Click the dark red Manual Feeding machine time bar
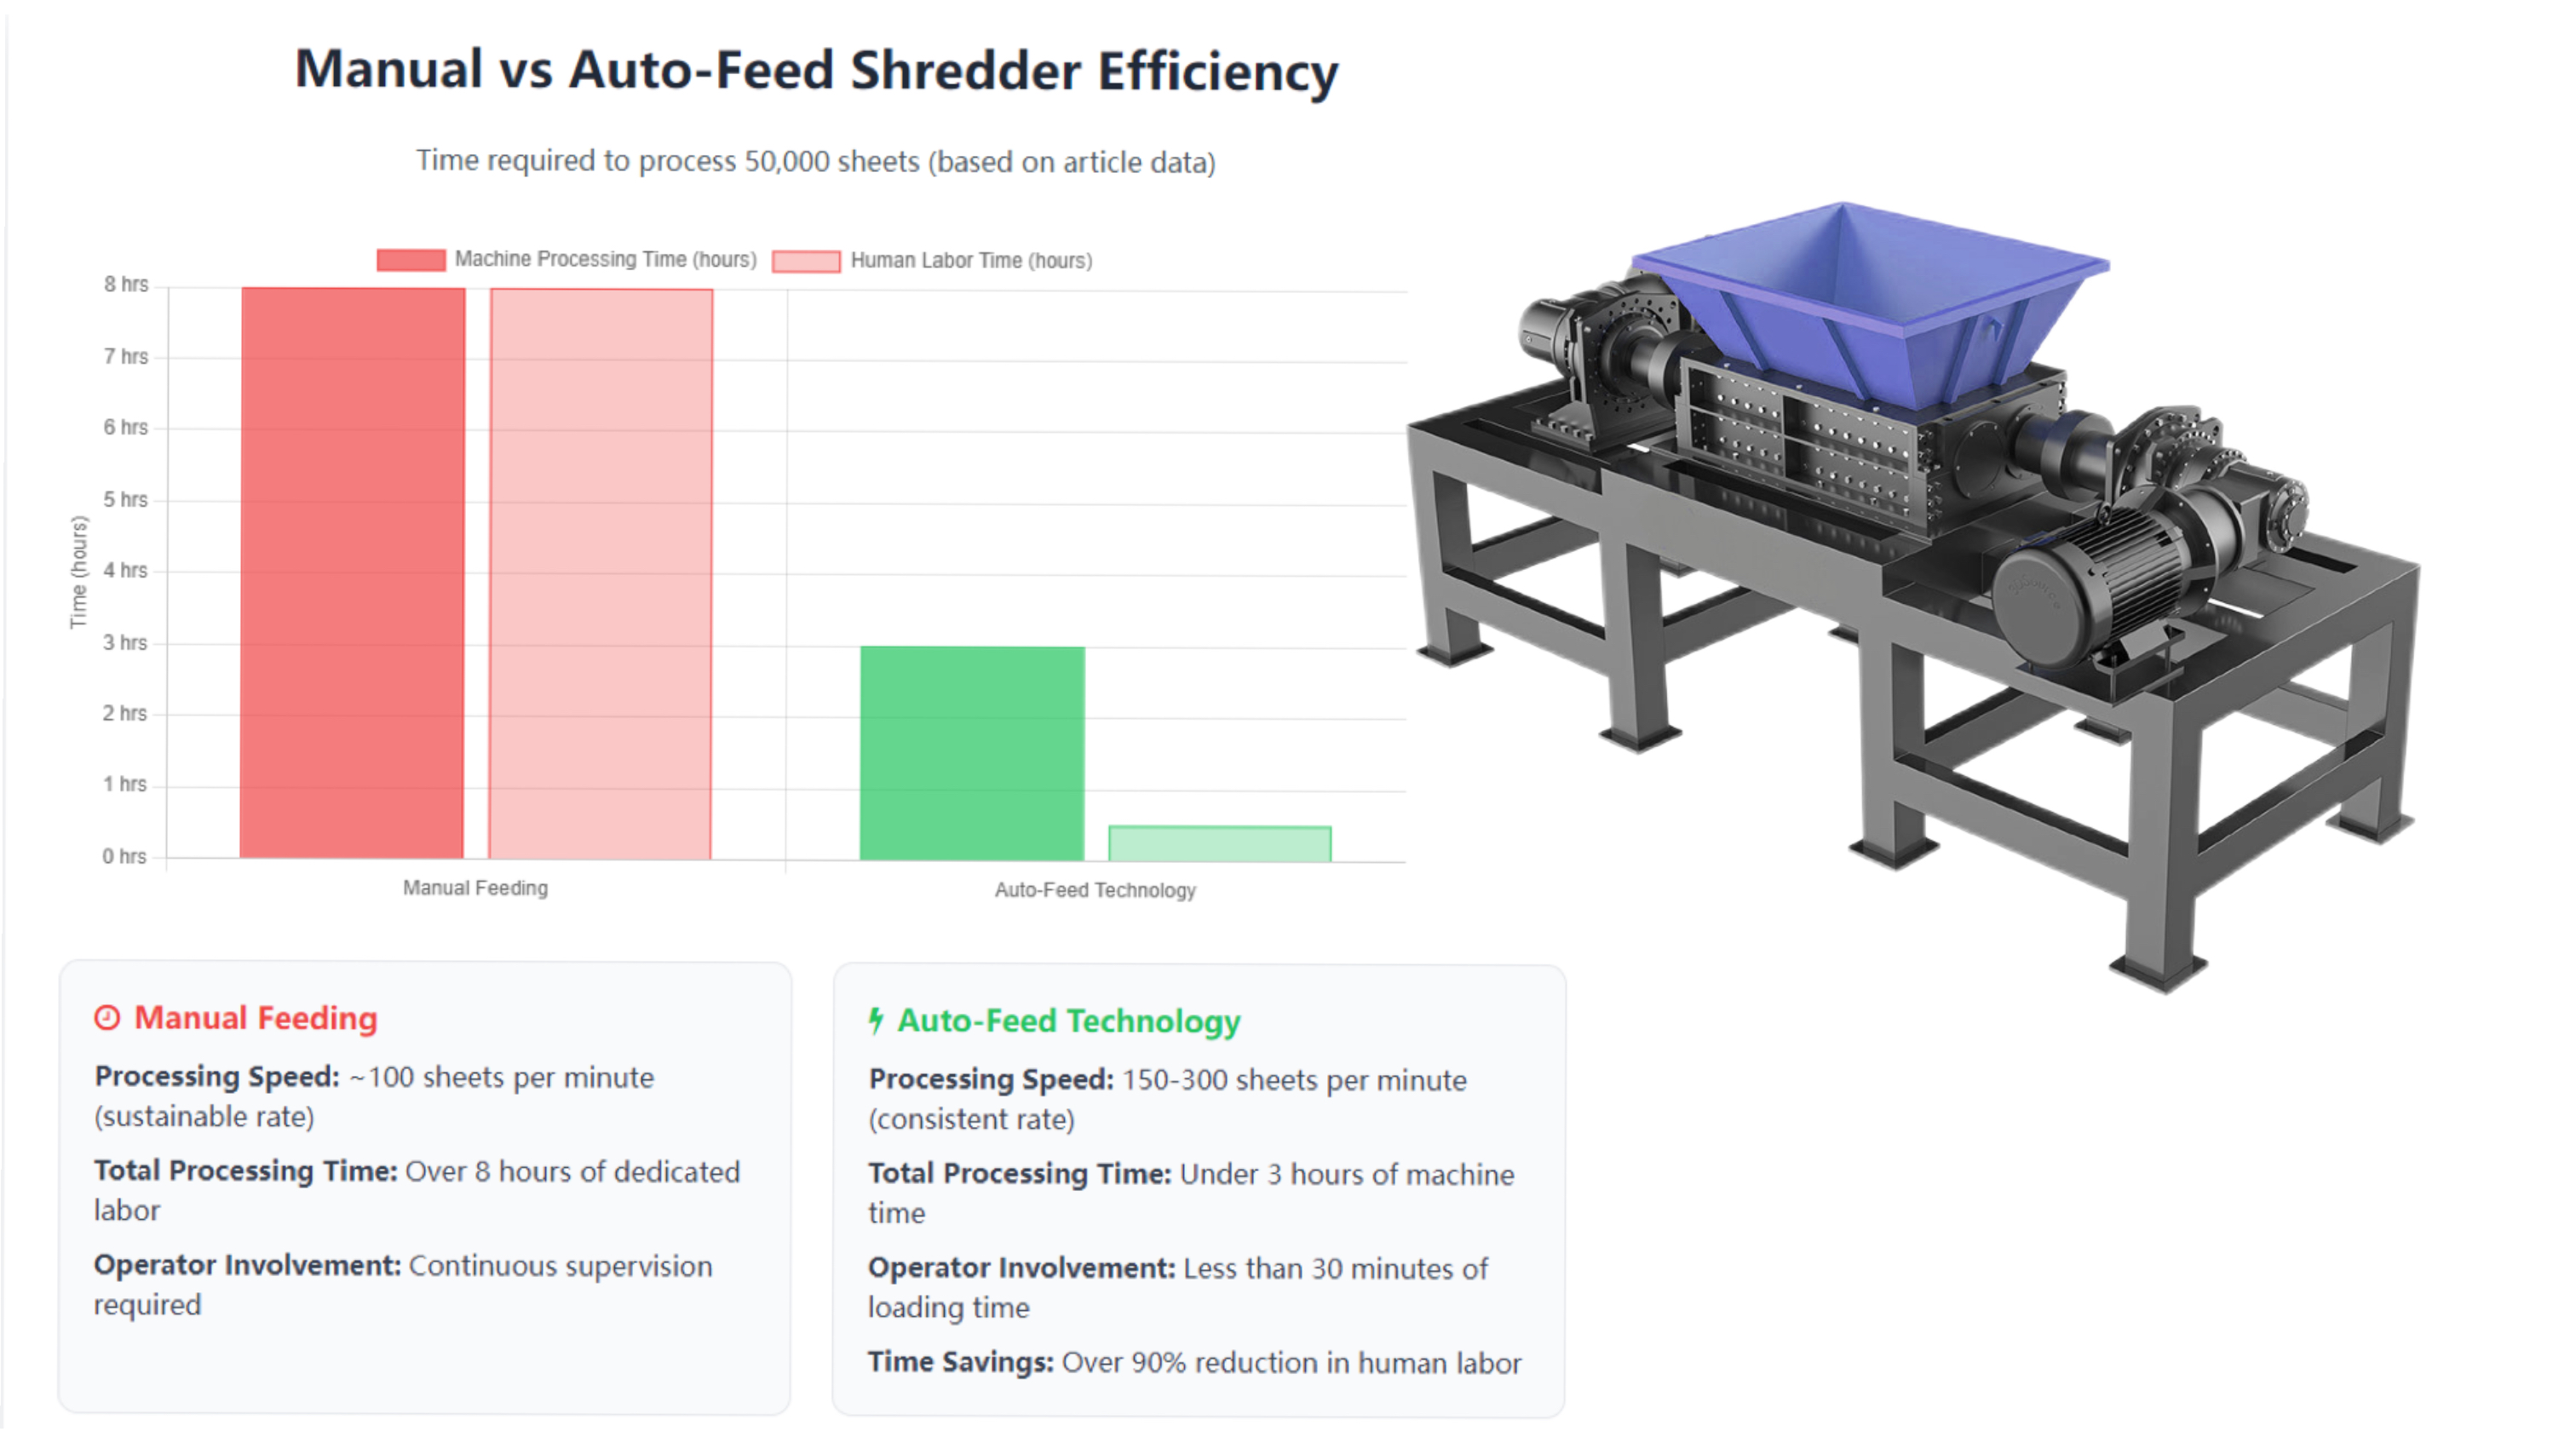The image size is (2576, 1449). 352,572
